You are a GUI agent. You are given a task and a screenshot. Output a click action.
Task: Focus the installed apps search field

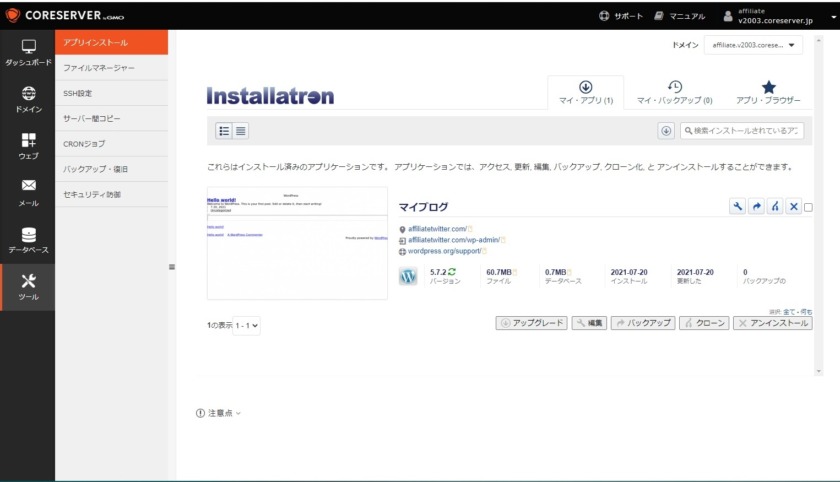pos(742,131)
